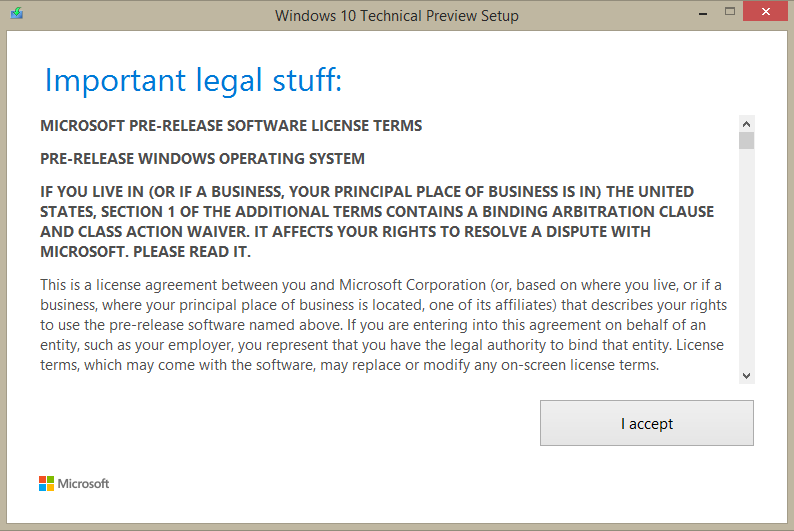Maximize the Technical Preview Setup window
Viewport: 794px width, 531px height.
coord(730,12)
